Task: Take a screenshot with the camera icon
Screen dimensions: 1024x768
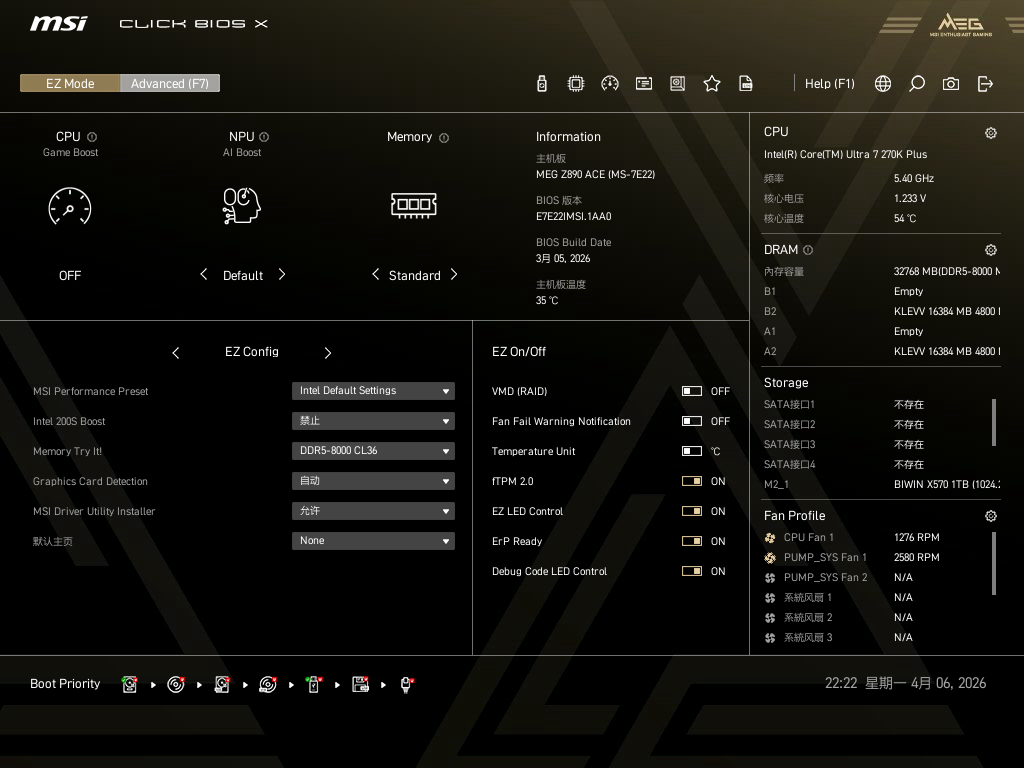Action: pyautogui.click(x=951, y=84)
